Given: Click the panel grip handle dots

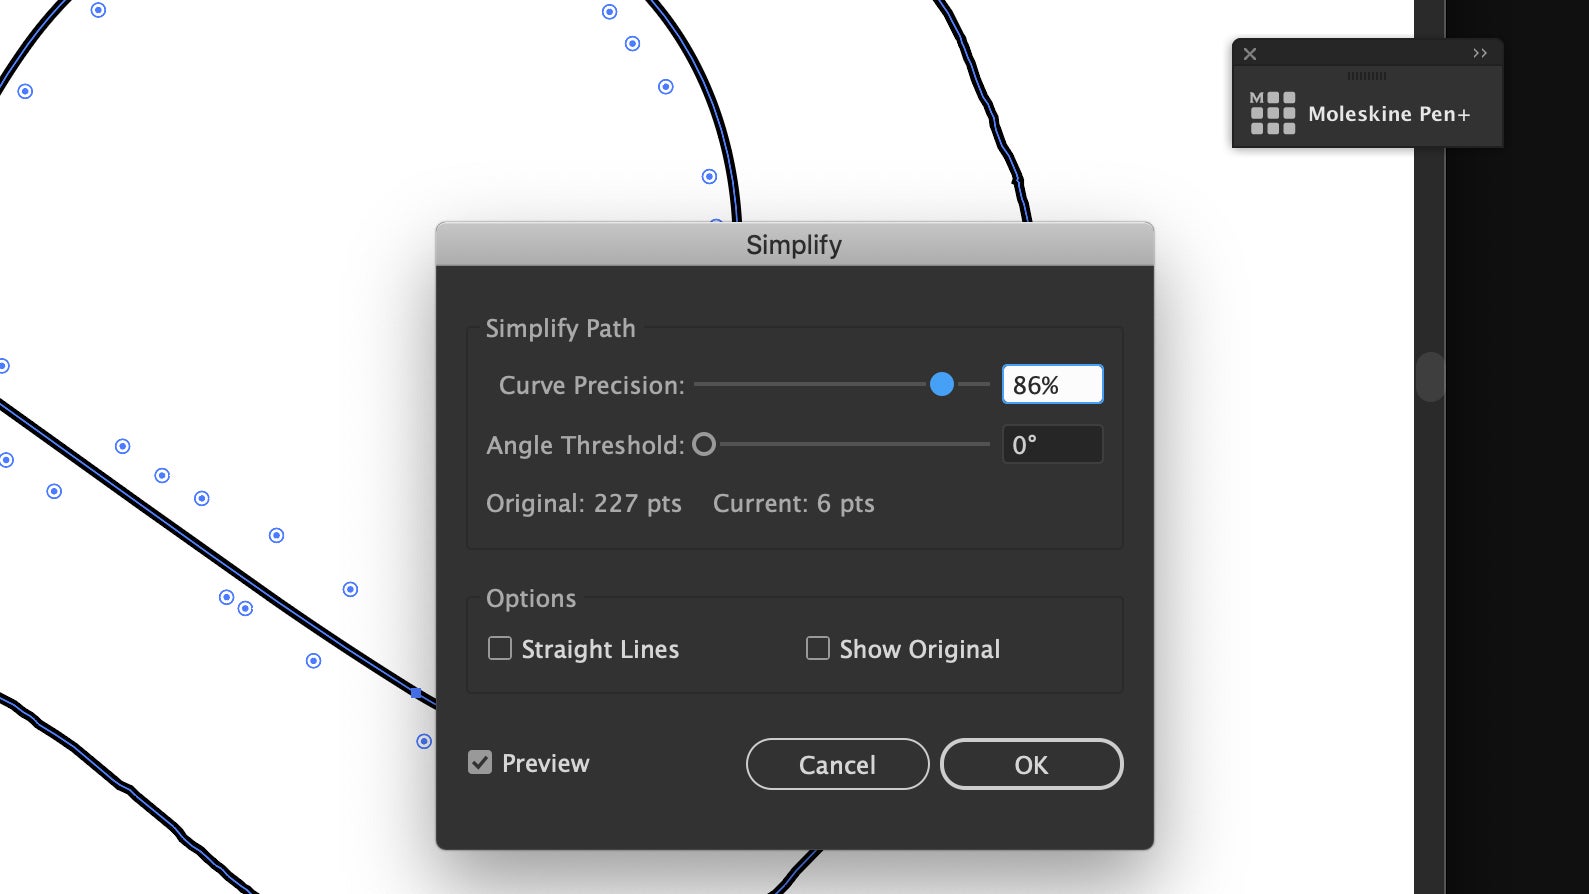Looking at the screenshot, I should 1367,76.
